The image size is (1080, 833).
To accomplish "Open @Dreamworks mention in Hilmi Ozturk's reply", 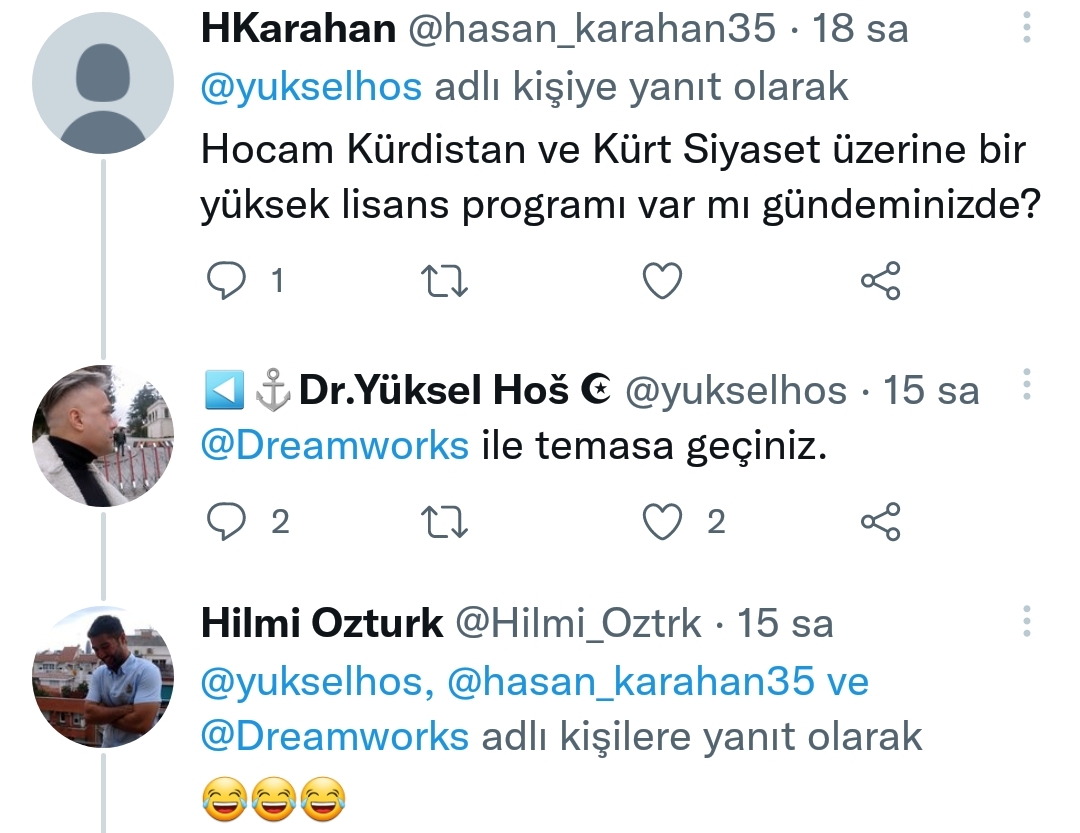I will click(335, 737).
